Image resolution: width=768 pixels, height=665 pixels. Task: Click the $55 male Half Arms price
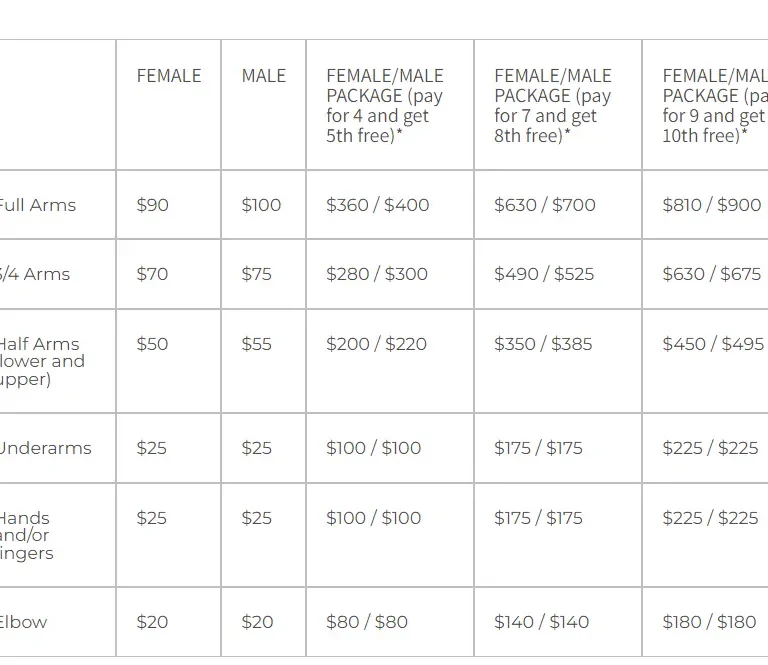click(256, 344)
